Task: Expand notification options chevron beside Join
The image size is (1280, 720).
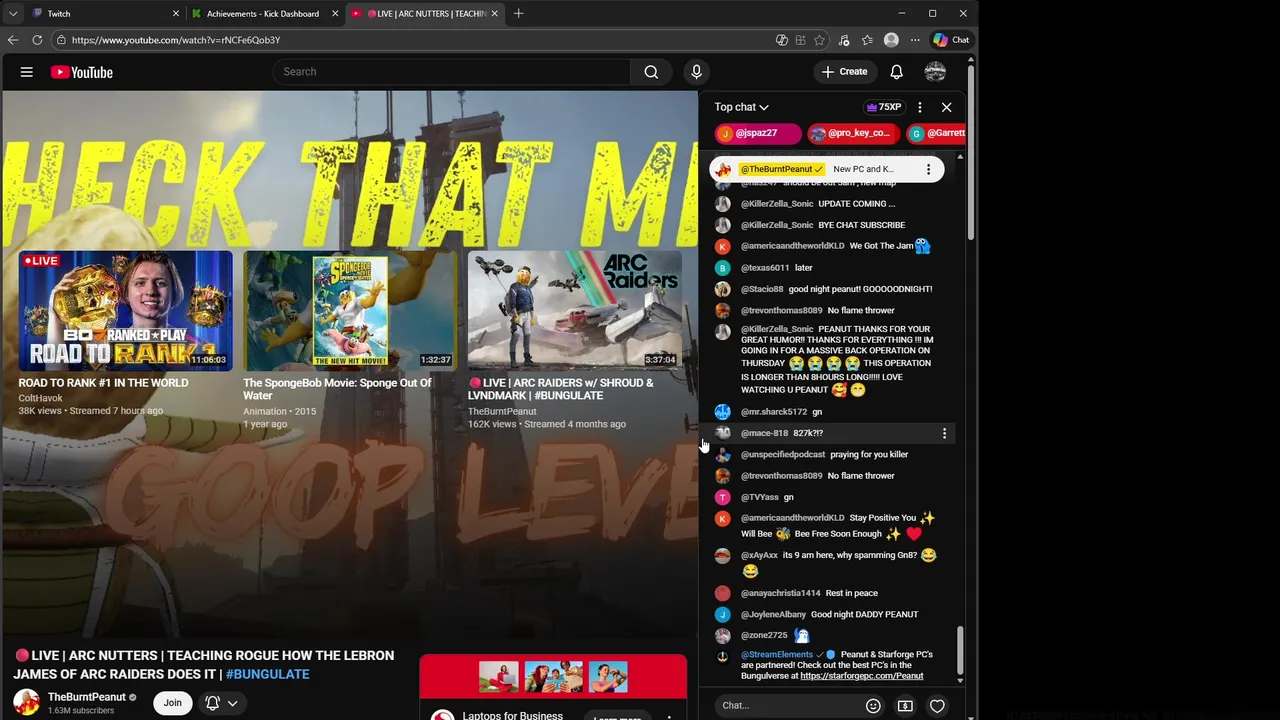Action: [x=232, y=703]
